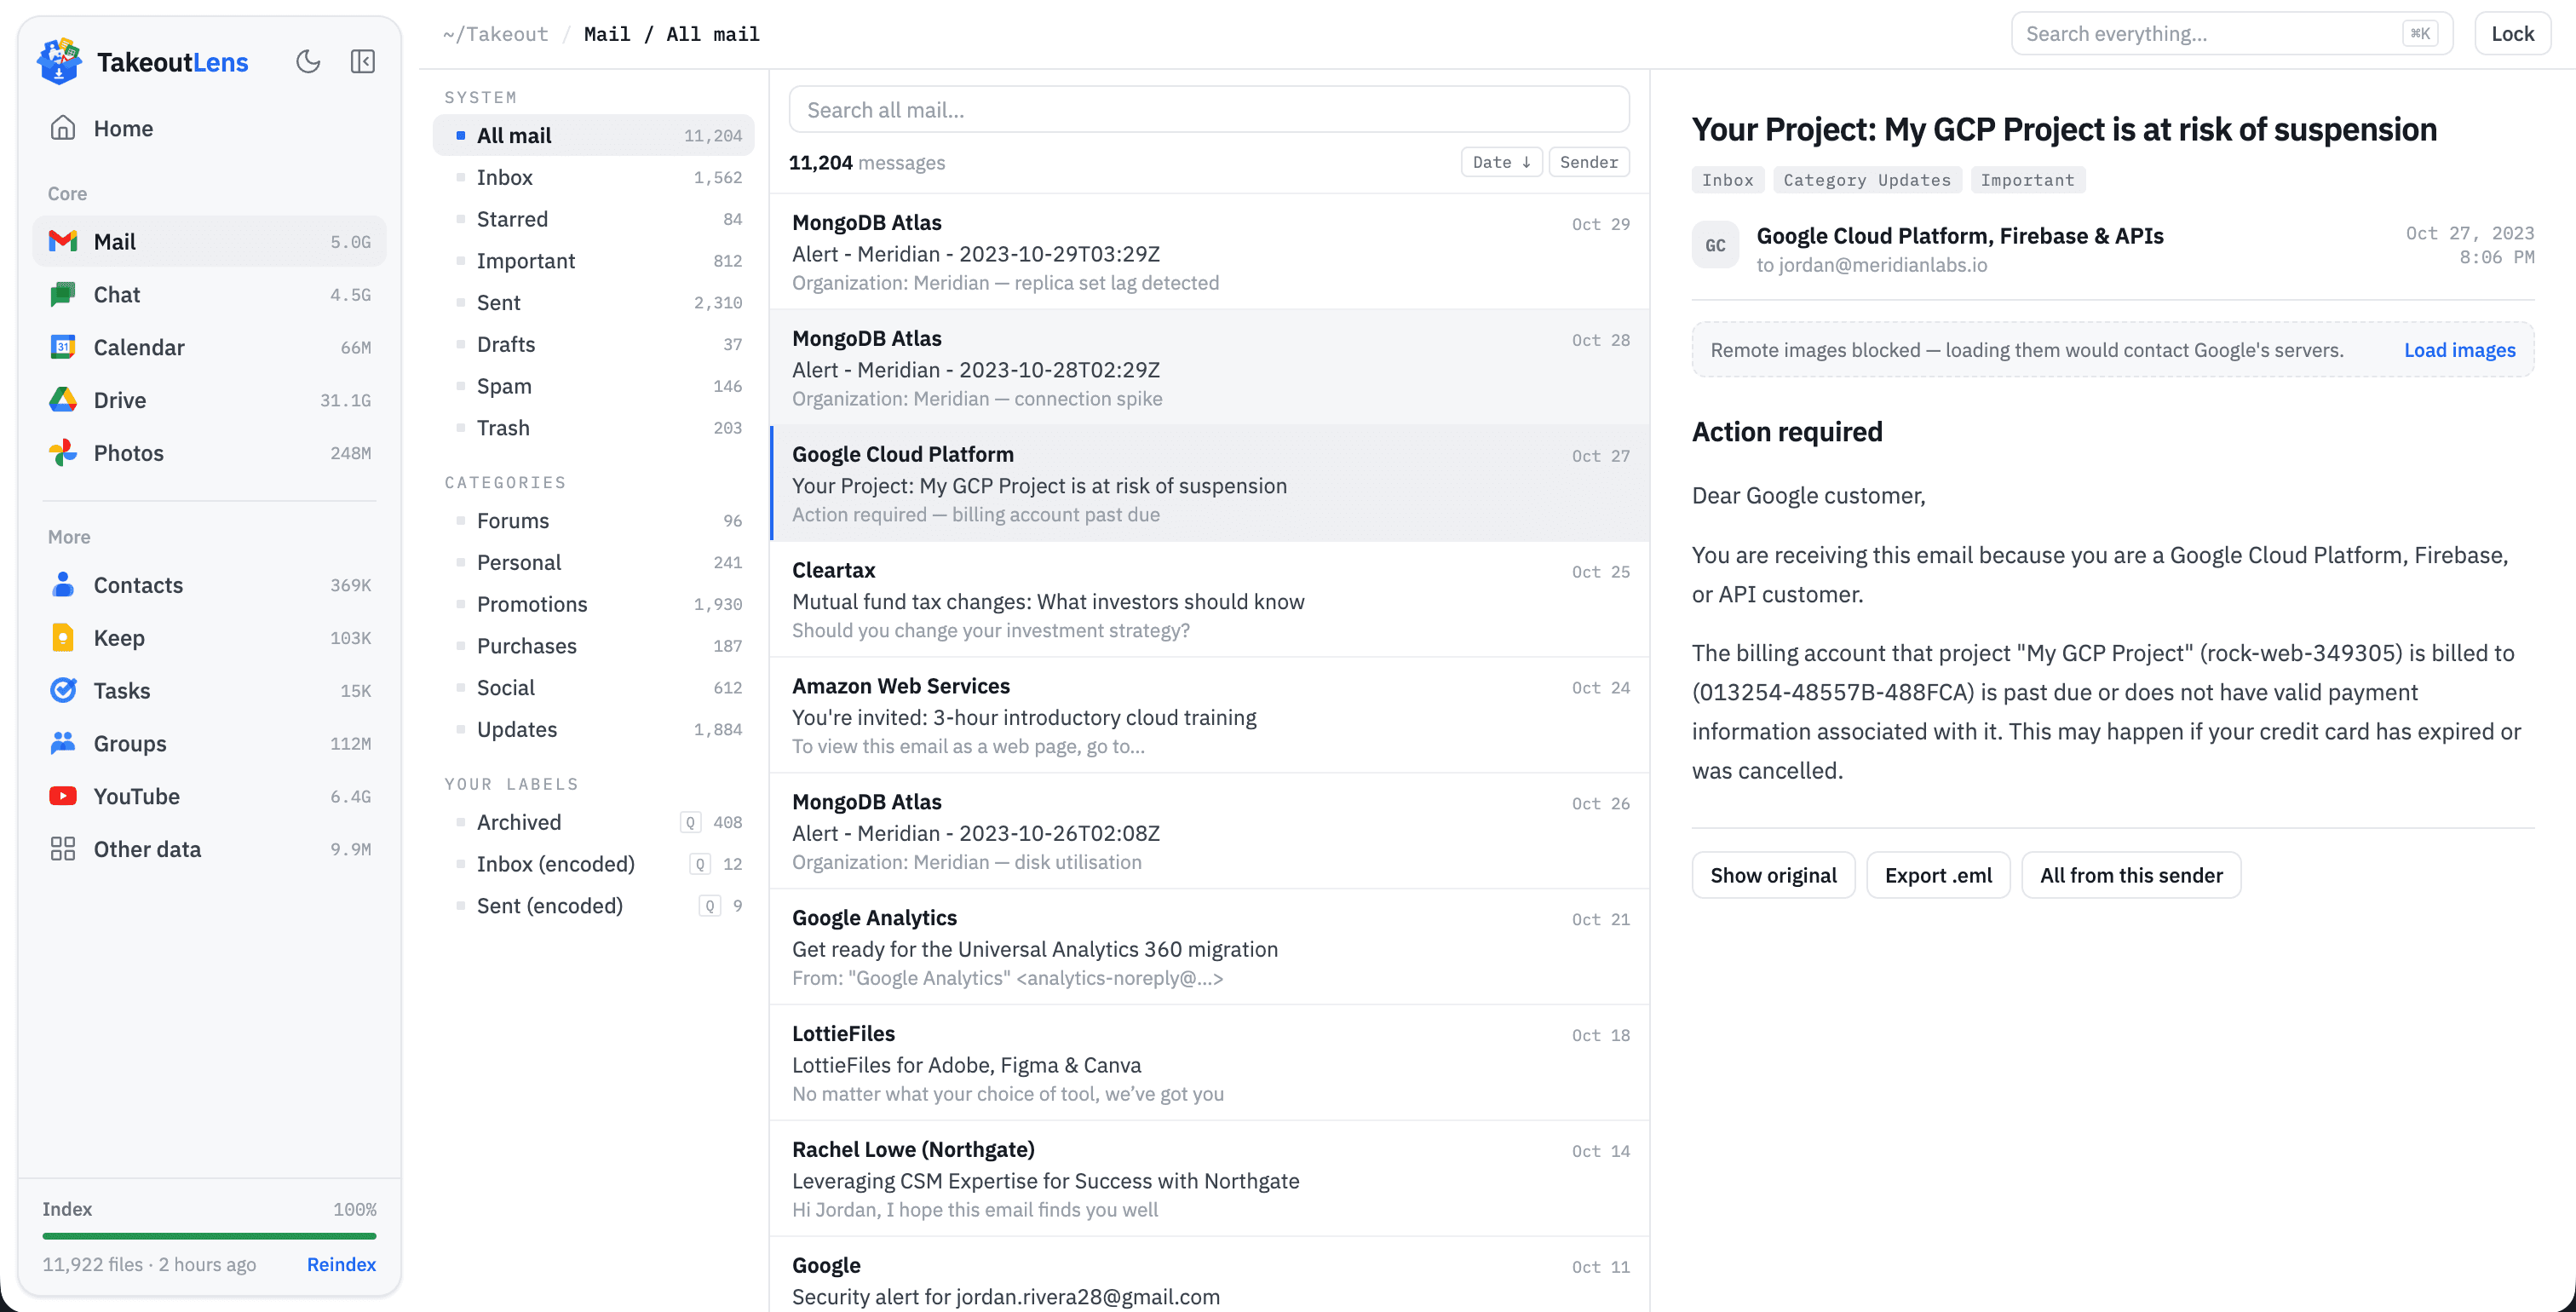
Task: Click the index progress bar
Action: click(x=209, y=1236)
